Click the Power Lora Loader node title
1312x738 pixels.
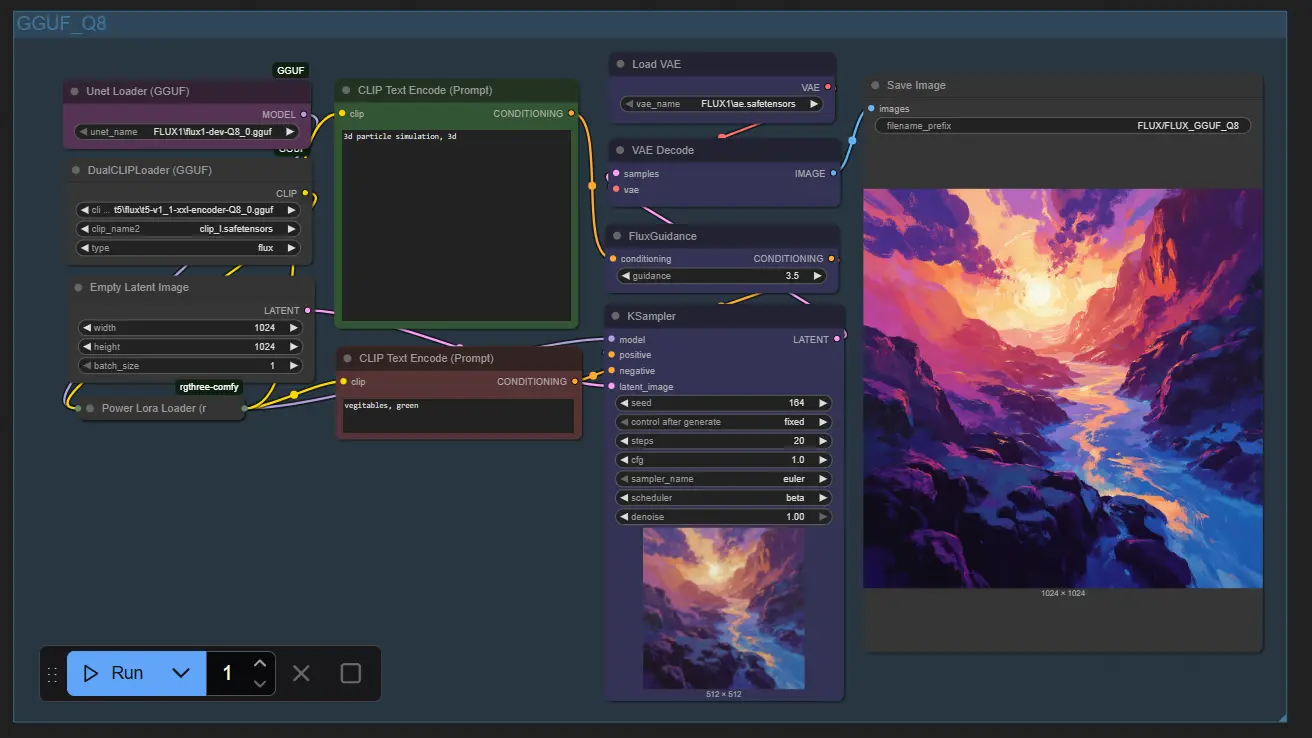coord(154,408)
